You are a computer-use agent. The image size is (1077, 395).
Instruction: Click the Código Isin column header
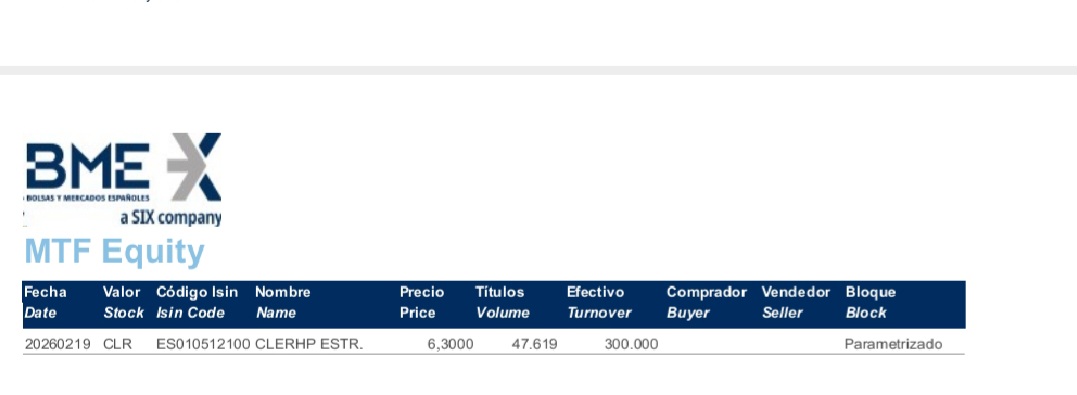coord(197,302)
